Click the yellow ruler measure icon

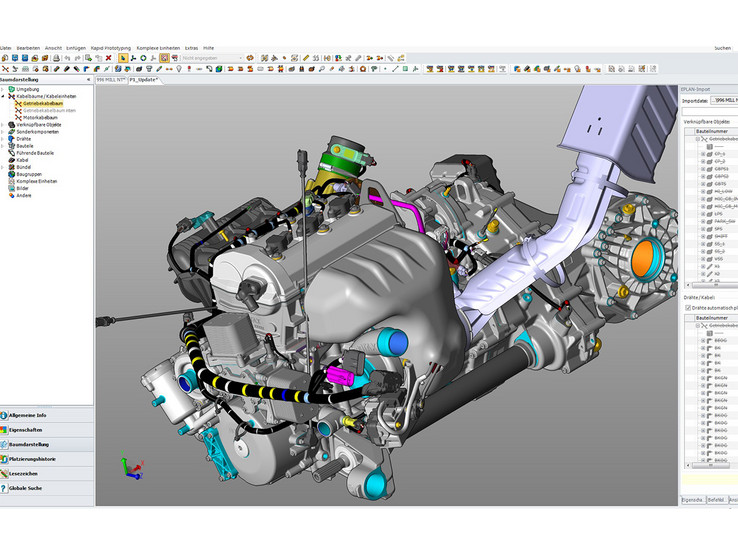click(x=306, y=58)
